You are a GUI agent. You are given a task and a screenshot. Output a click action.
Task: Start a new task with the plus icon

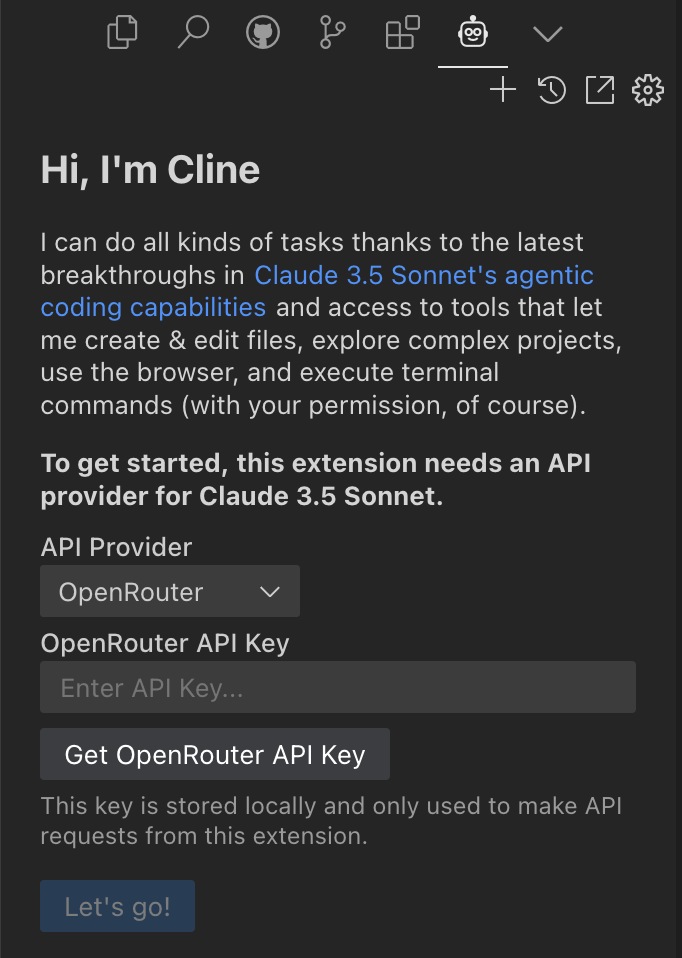(x=503, y=89)
